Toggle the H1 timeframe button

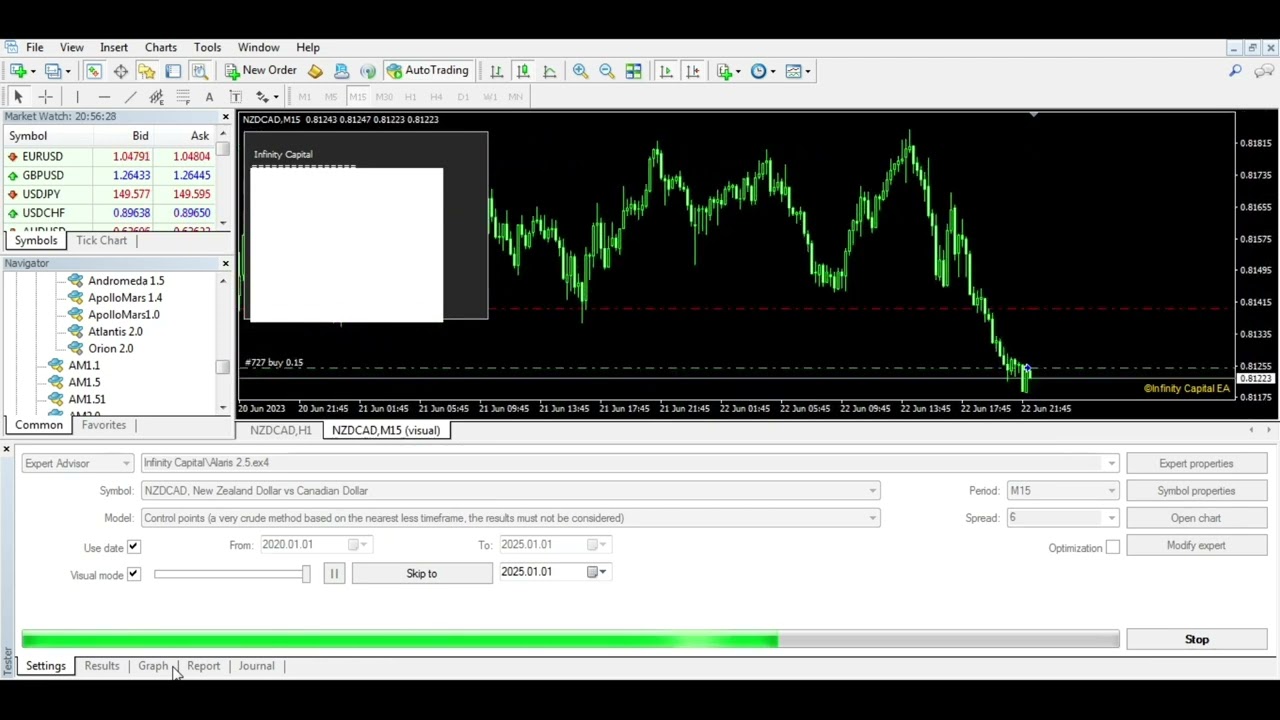410,97
